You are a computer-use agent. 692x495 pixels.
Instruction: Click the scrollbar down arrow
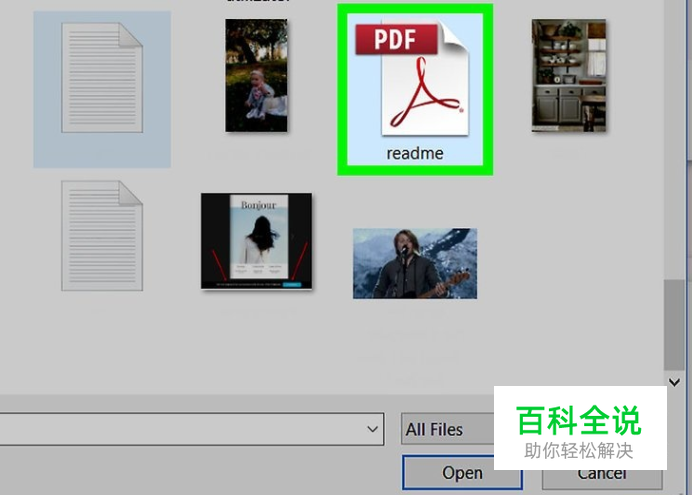674,382
